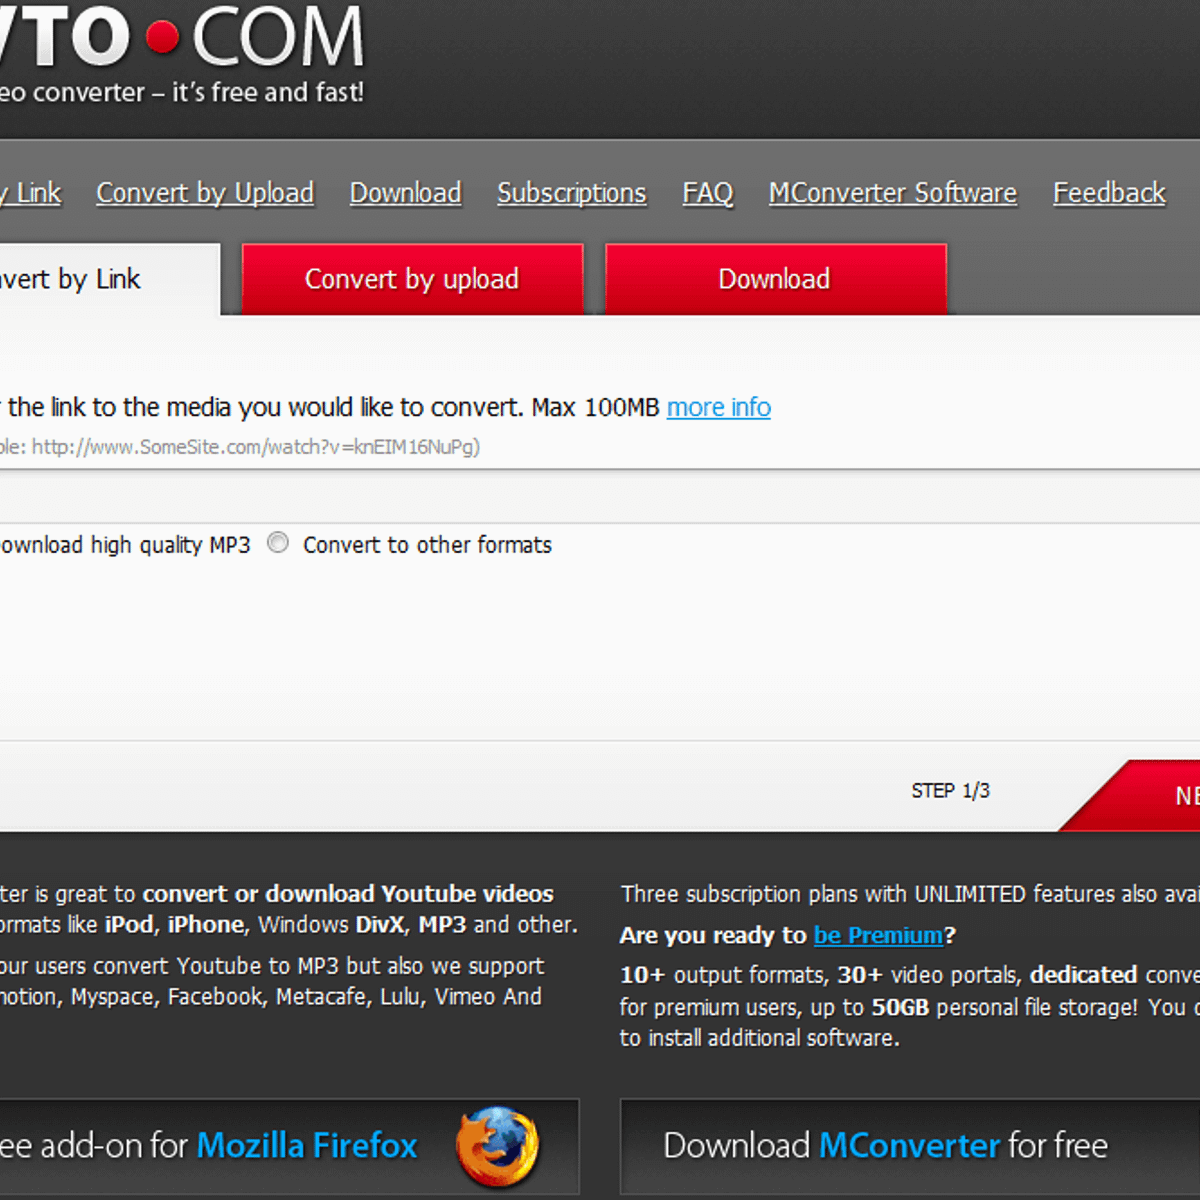The width and height of the screenshot is (1200, 1200).
Task: Follow the more info link
Action: [x=719, y=408]
